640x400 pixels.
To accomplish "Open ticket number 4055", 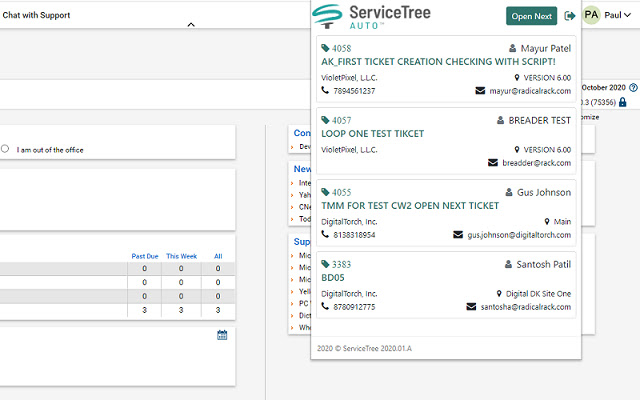I will coord(341,192).
